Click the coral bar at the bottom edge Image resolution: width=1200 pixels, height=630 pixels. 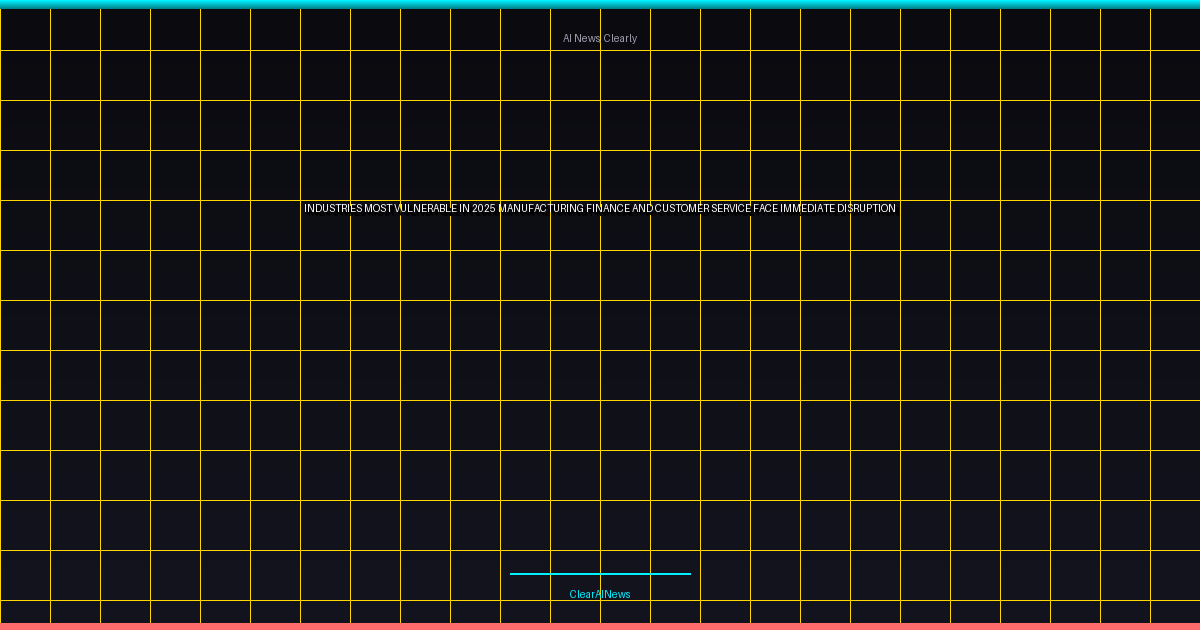pos(600,626)
